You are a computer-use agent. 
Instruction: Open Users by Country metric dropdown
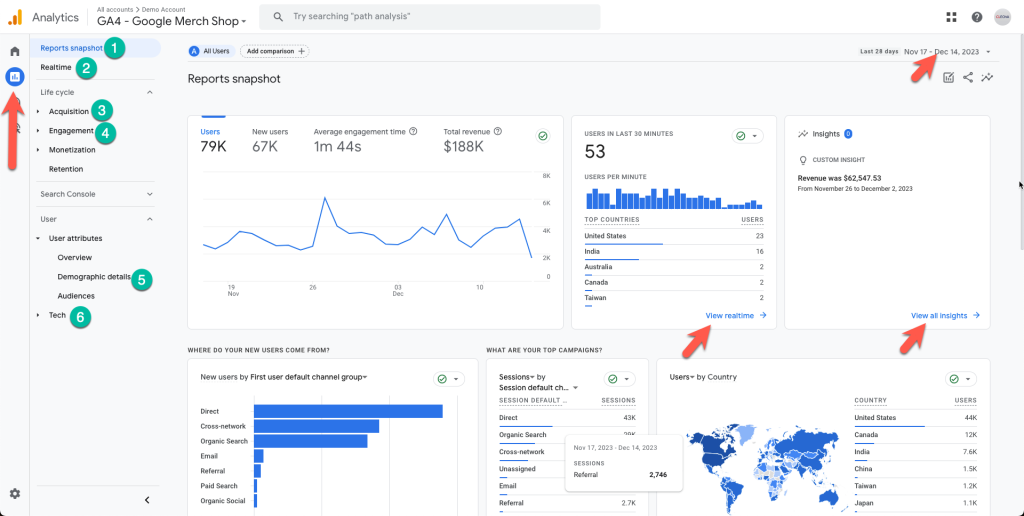tap(682, 377)
